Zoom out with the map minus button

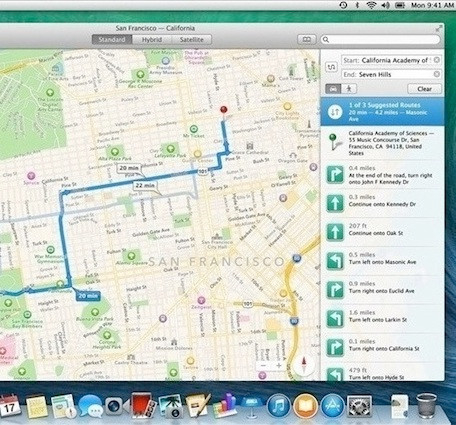[264, 366]
